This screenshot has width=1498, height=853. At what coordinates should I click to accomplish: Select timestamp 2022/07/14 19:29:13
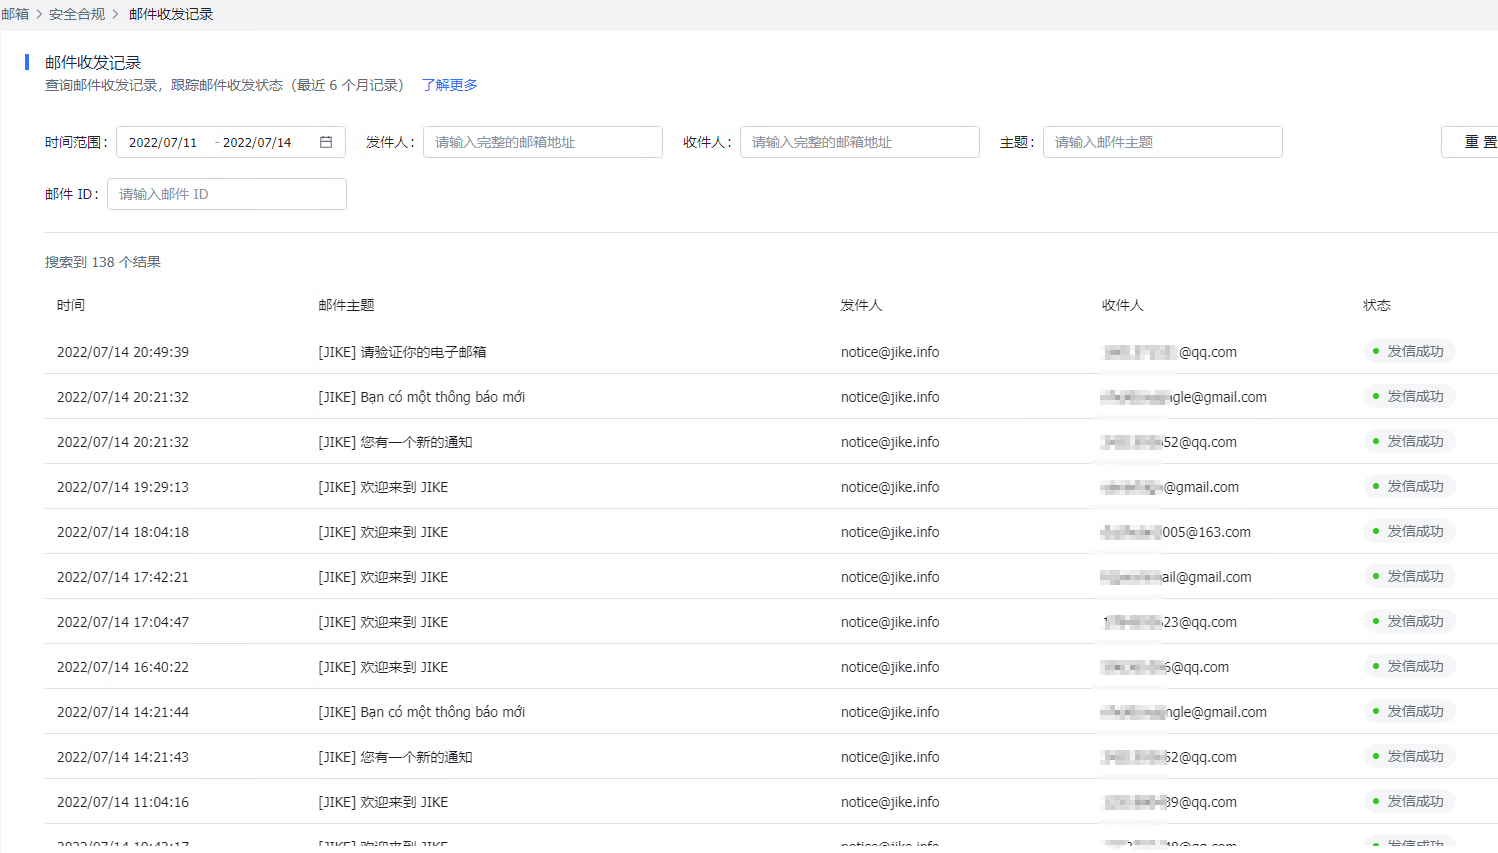click(x=123, y=487)
